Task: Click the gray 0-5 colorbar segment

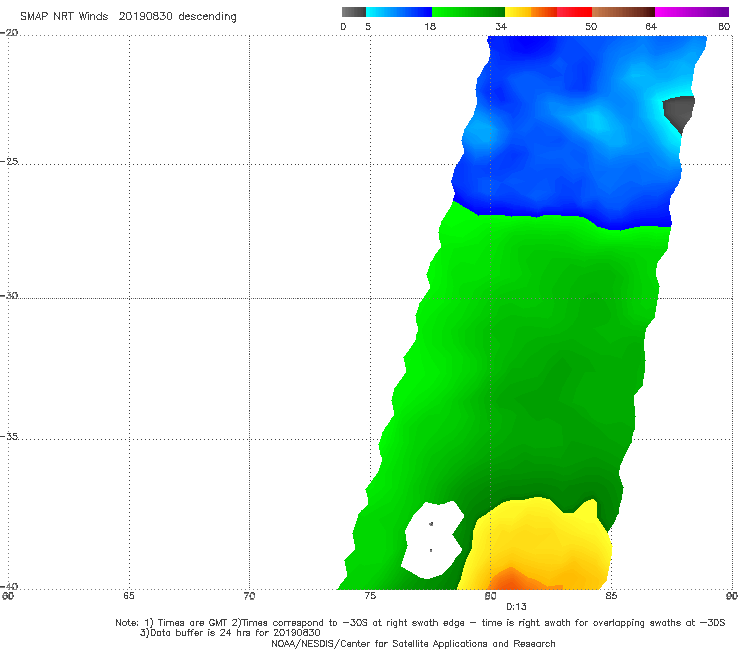Action: [x=353, y=12]
